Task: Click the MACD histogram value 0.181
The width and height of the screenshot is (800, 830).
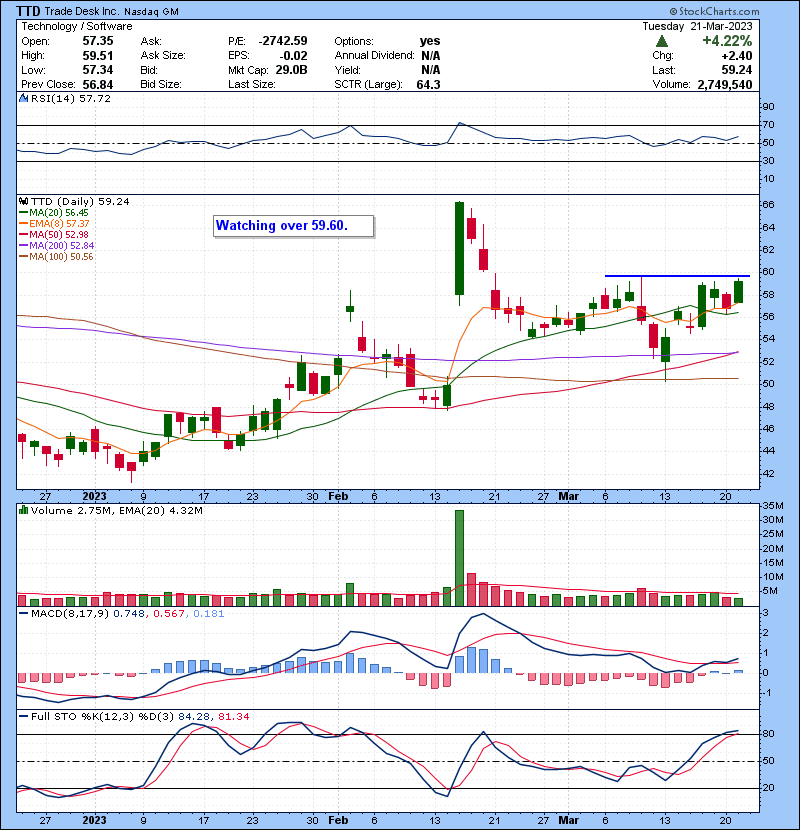Action: [209, 614]
